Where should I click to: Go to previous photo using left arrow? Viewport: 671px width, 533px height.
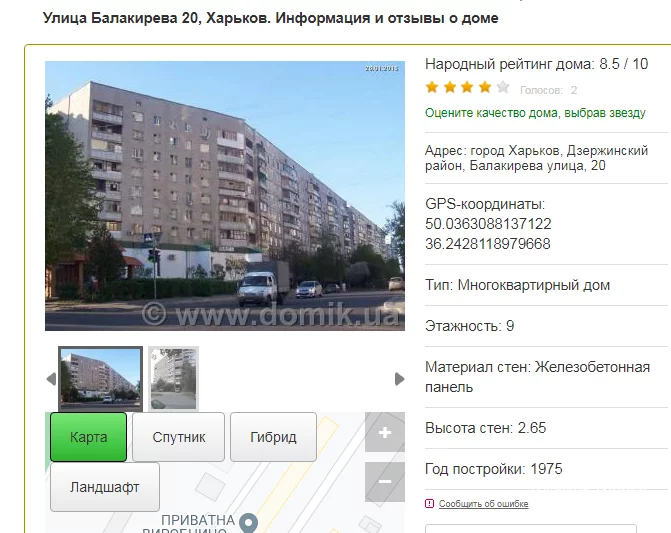click(x=51, y=379)
